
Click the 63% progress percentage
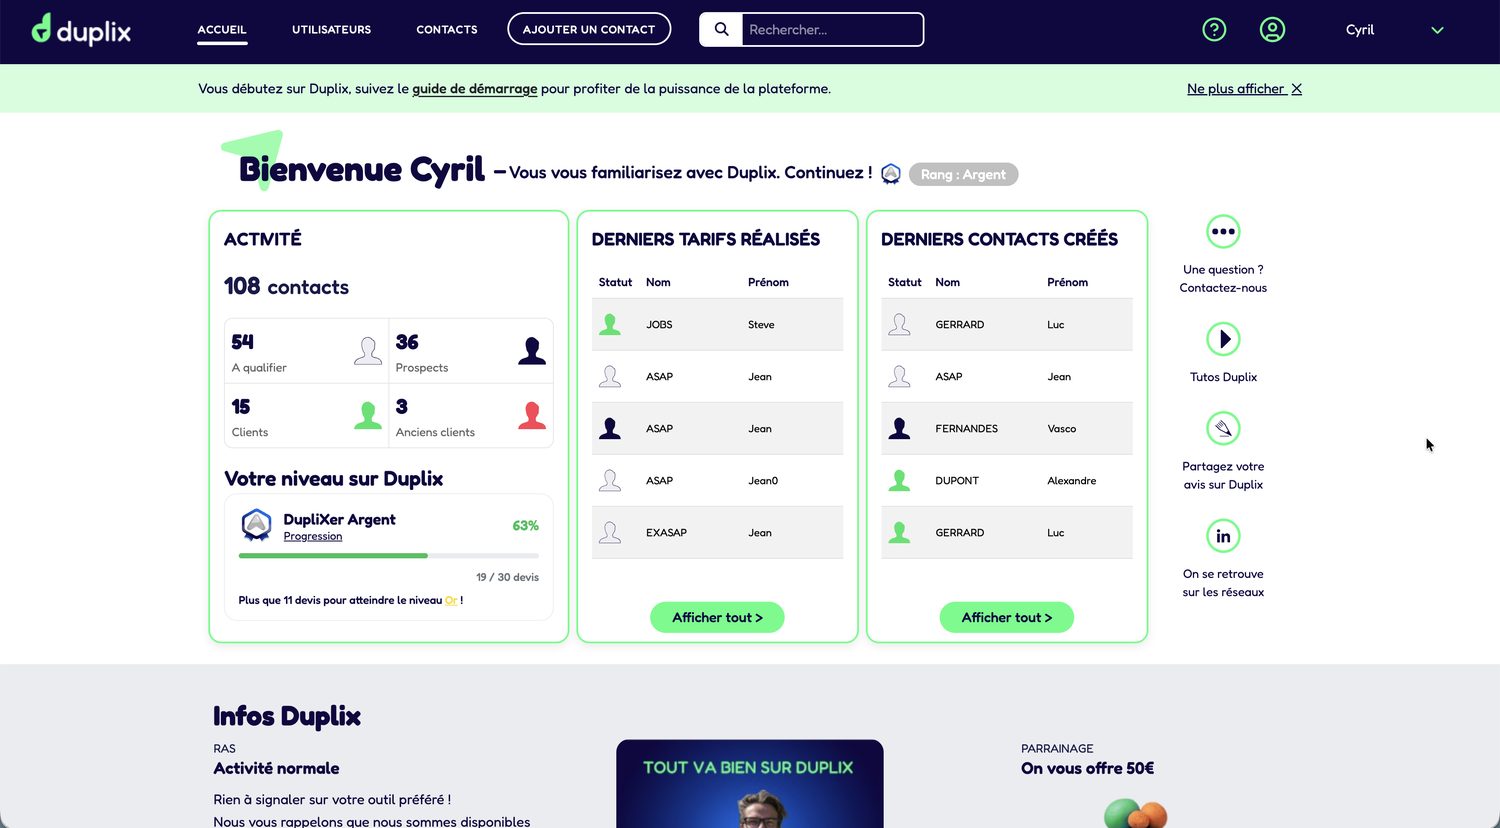[x=525, y=525]
